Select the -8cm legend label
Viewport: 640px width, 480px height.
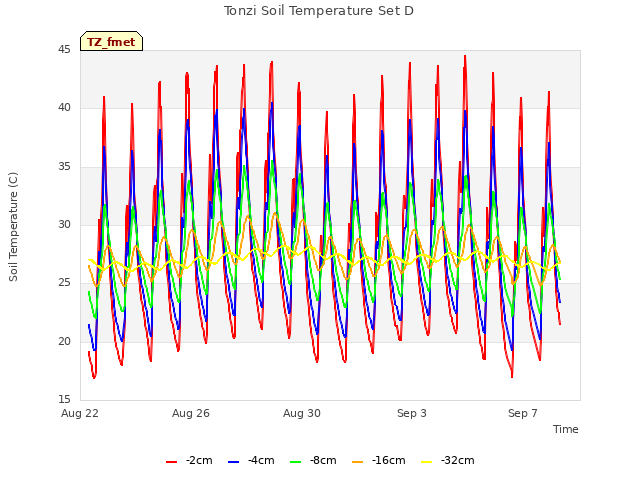(x=323, y=460)
